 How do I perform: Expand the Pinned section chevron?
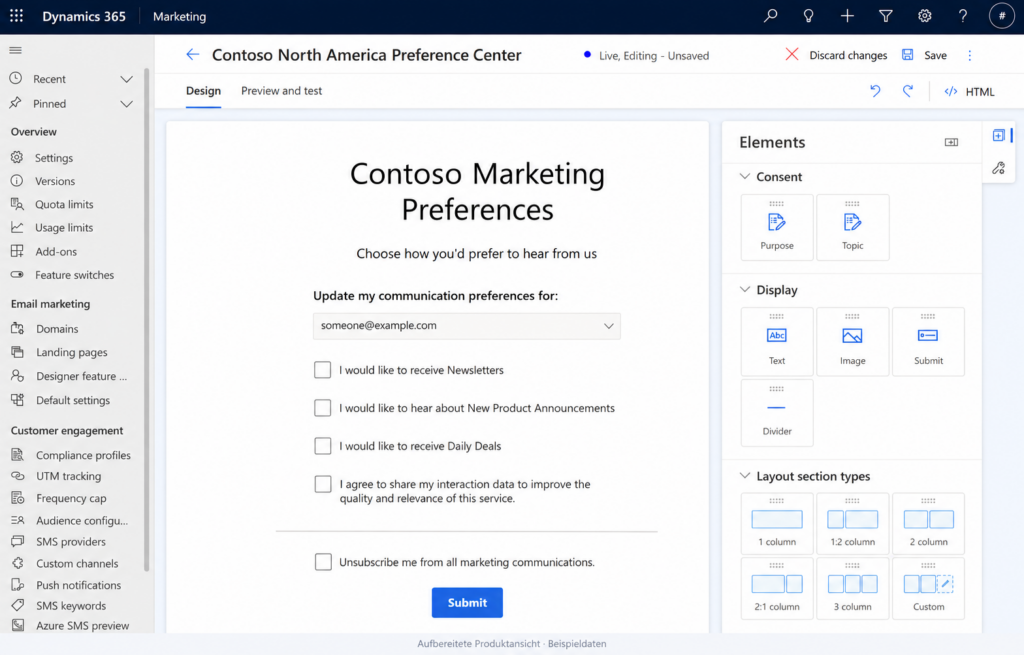click(126, 104)
